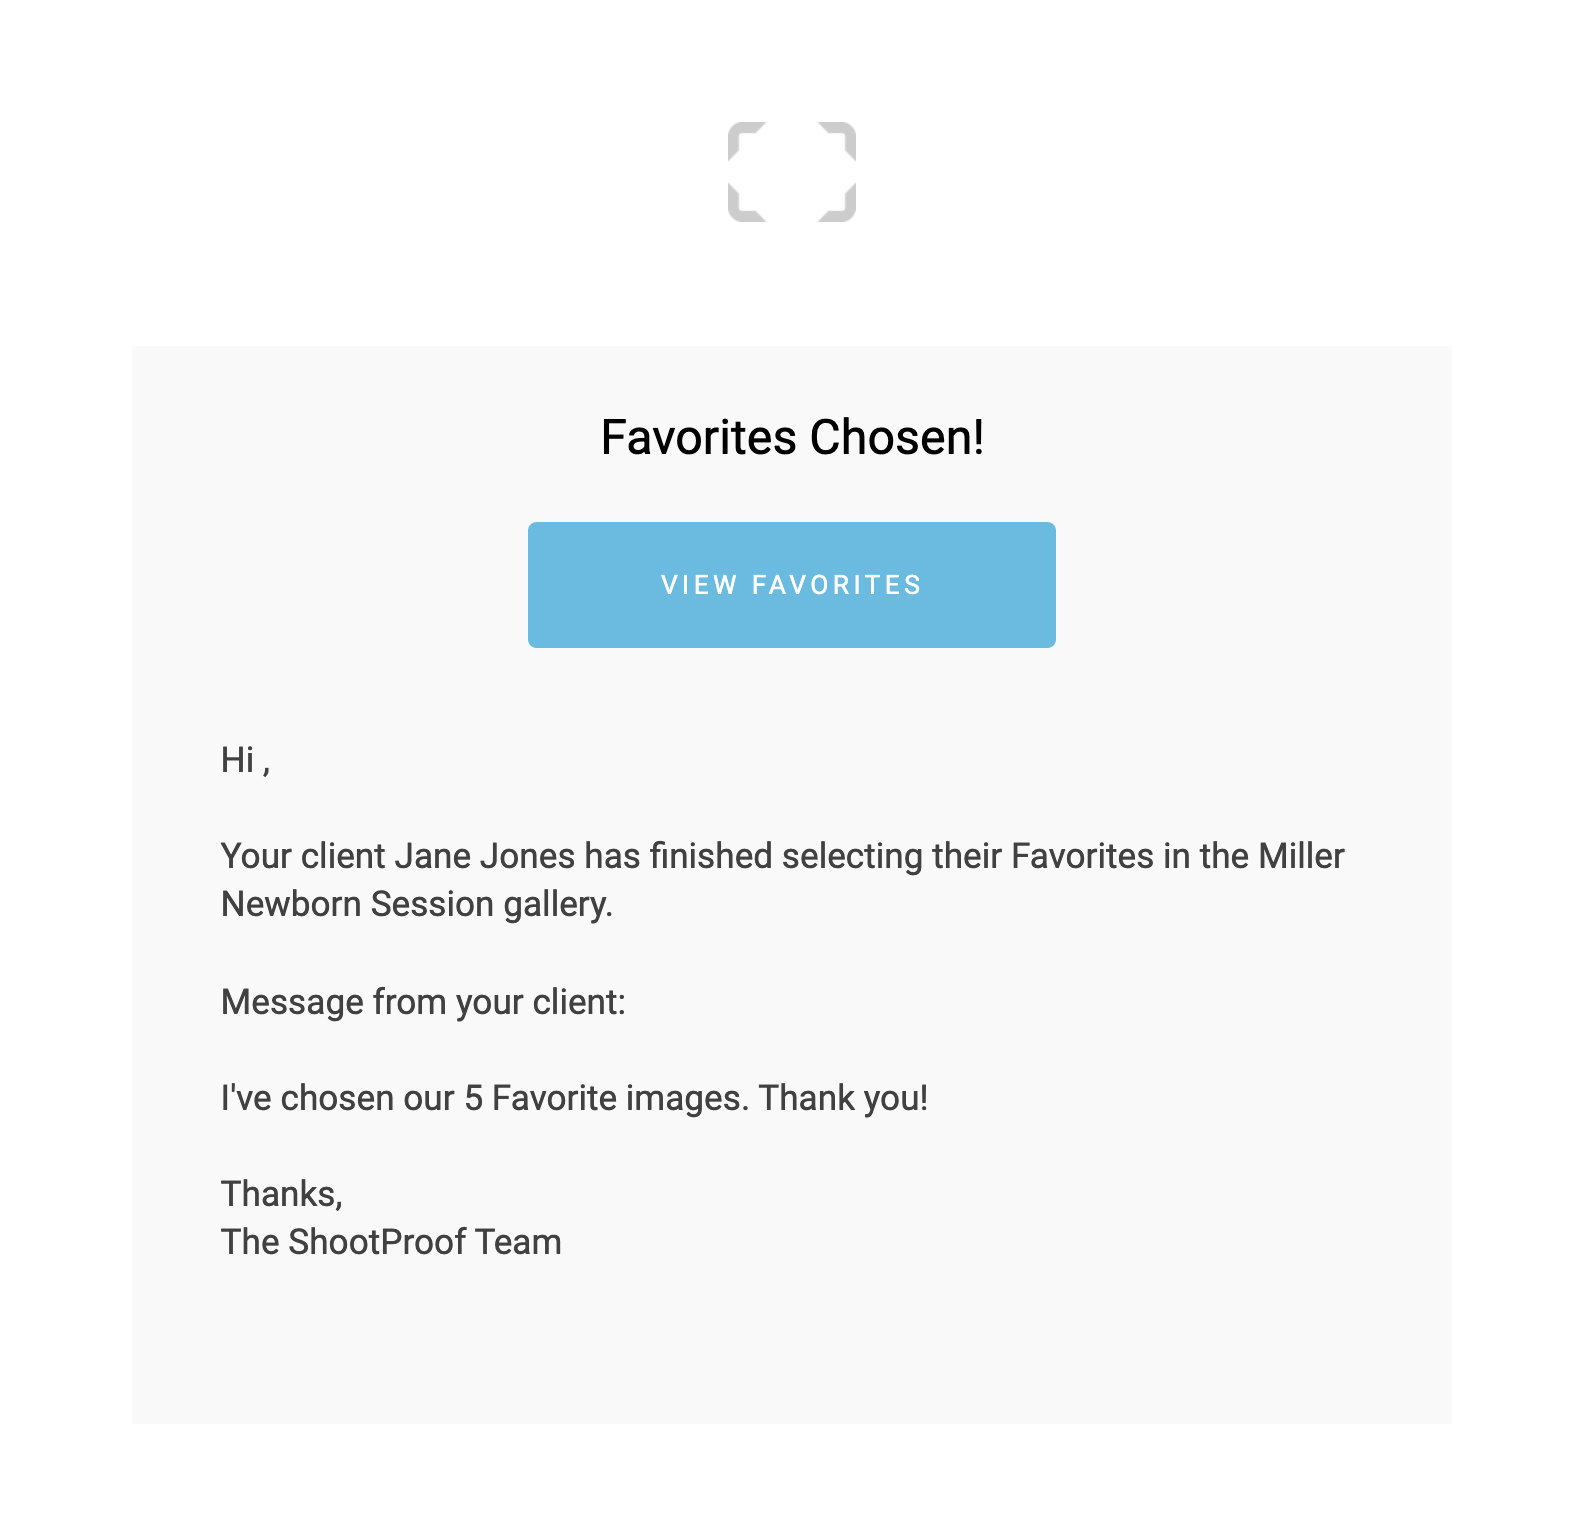This screenshot has width=1596, height=1532.
Task: Click the top-left corner bracket of the logo
Action: (x=746, y=139)
